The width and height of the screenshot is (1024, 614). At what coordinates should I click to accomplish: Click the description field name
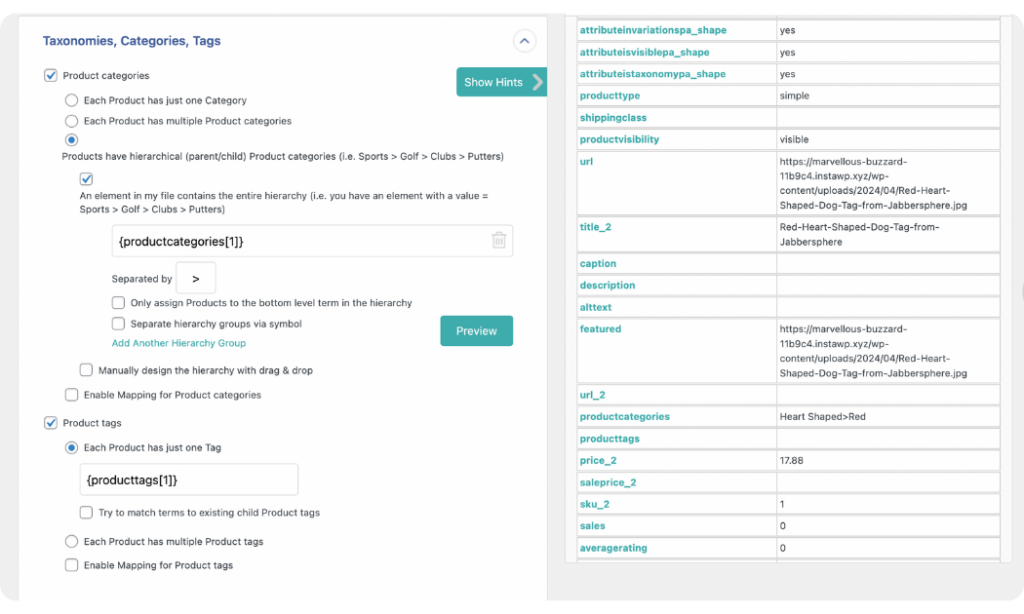tap(607, 285)
